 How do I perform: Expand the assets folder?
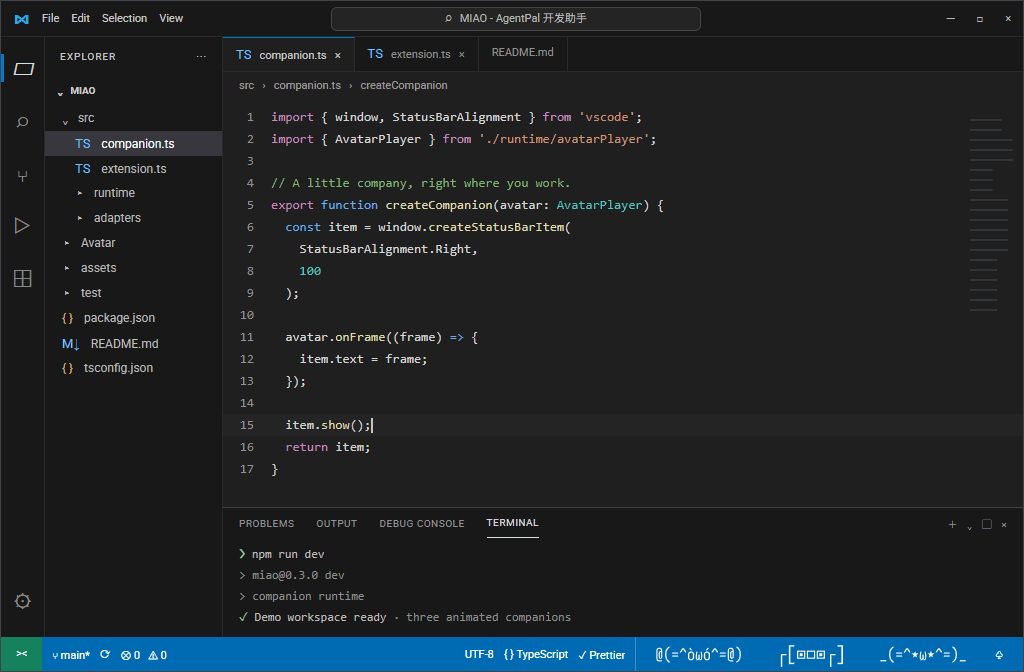(67, 268)
